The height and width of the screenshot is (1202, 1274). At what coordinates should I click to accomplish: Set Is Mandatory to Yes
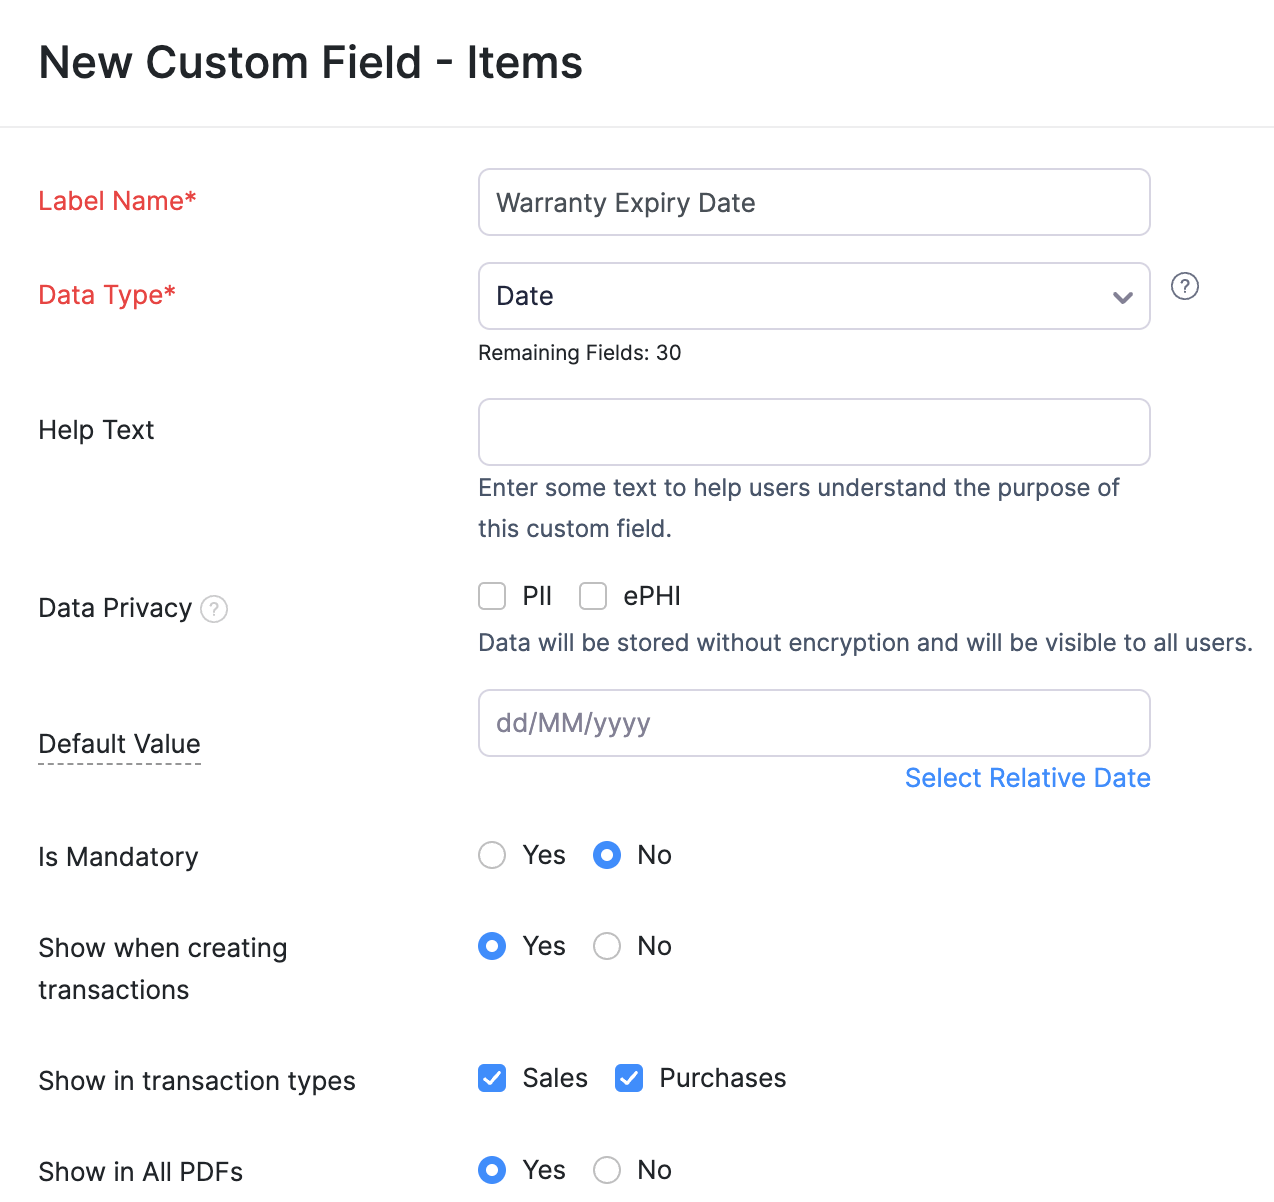pos(492,855)
